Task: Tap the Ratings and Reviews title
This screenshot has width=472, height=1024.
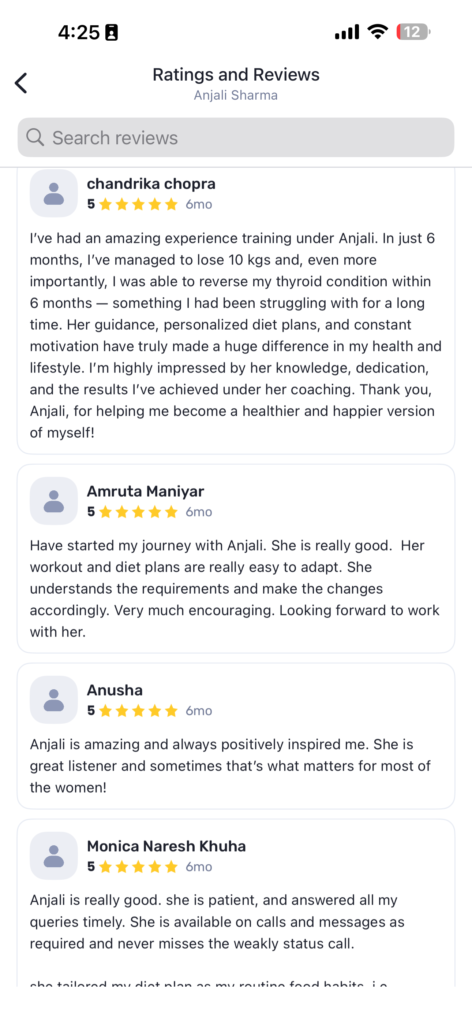Action: pyautogui.click(x=236, y=74)
